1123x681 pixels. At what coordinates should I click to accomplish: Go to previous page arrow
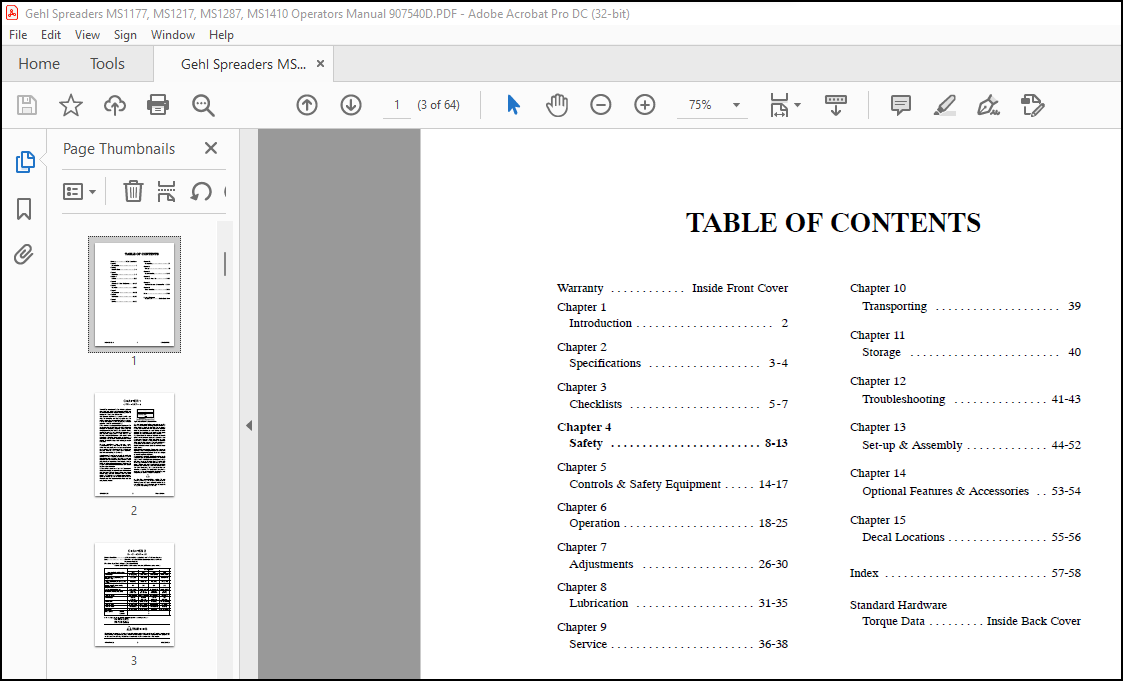[x=307, y=105]
